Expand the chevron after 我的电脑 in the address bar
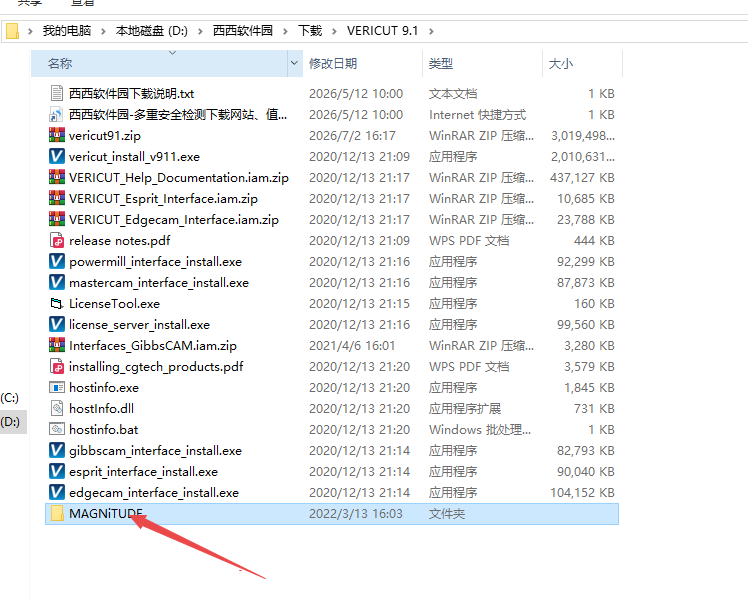This screenshot has height=600, width=748. click(x=103, y=31)
